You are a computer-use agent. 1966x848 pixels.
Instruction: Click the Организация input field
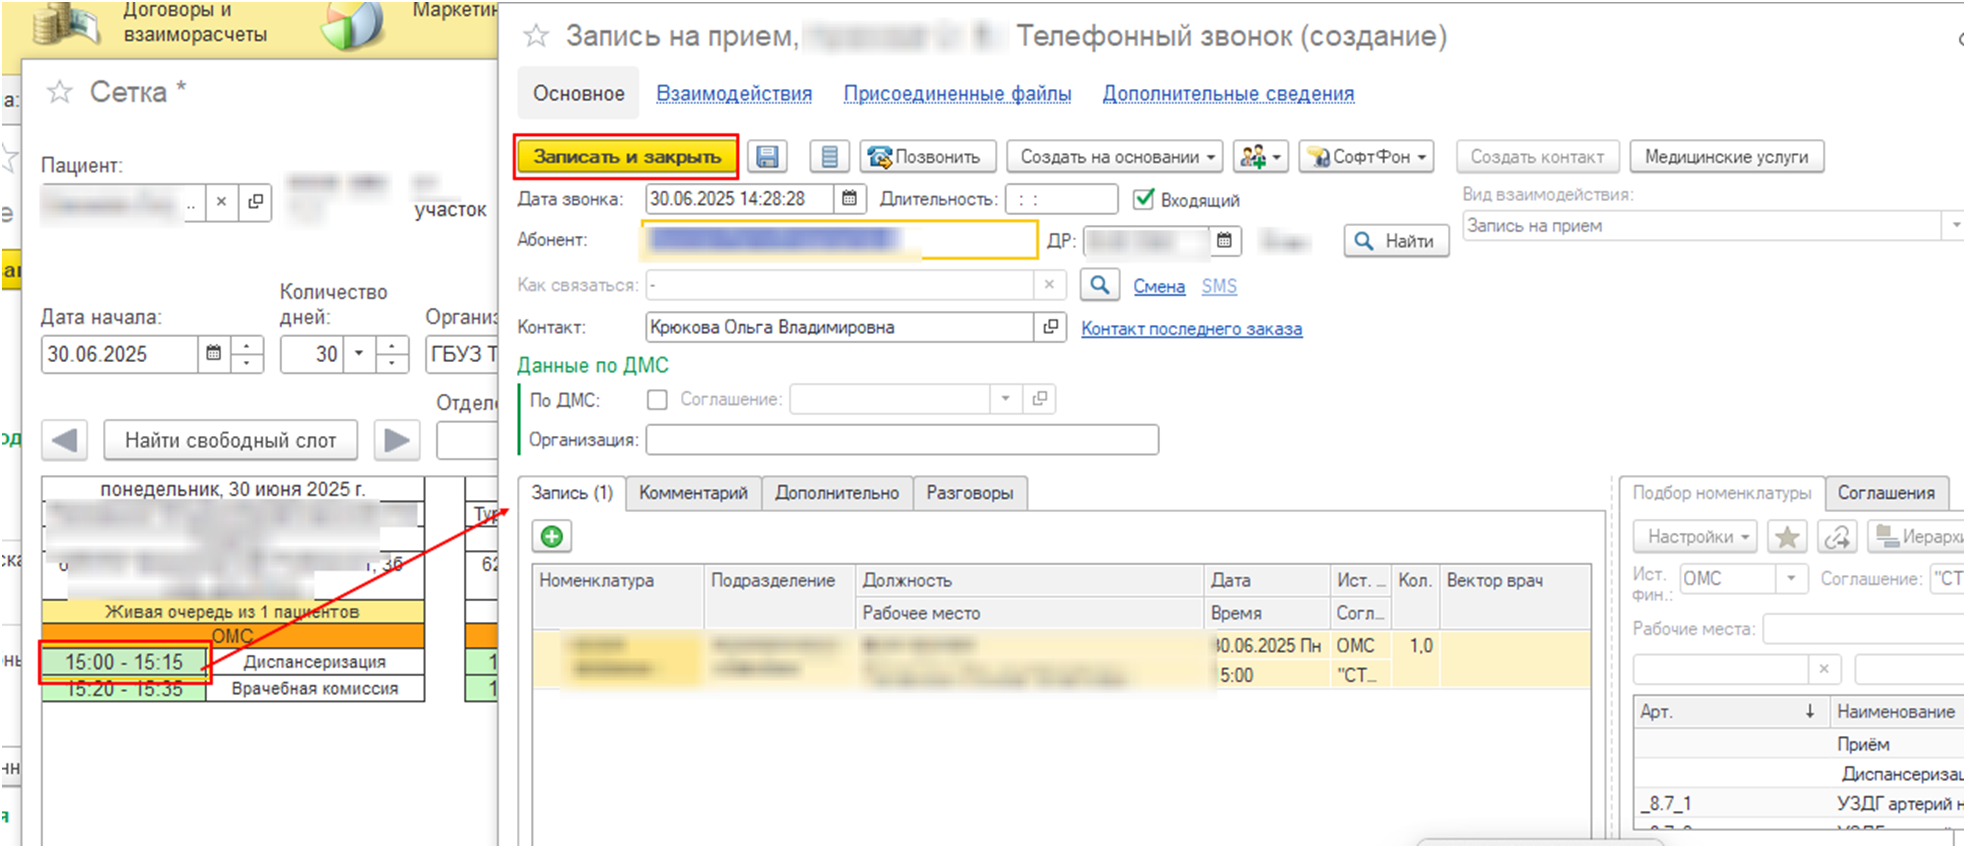(901, 440)
